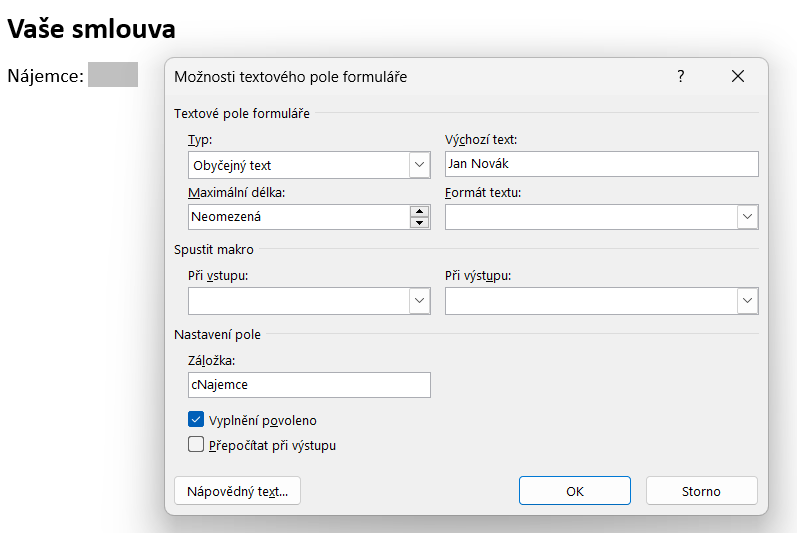Close the form field options dialog
This screenshot has width=797, height=533.
pyautogui.click(x=738, y=76)
